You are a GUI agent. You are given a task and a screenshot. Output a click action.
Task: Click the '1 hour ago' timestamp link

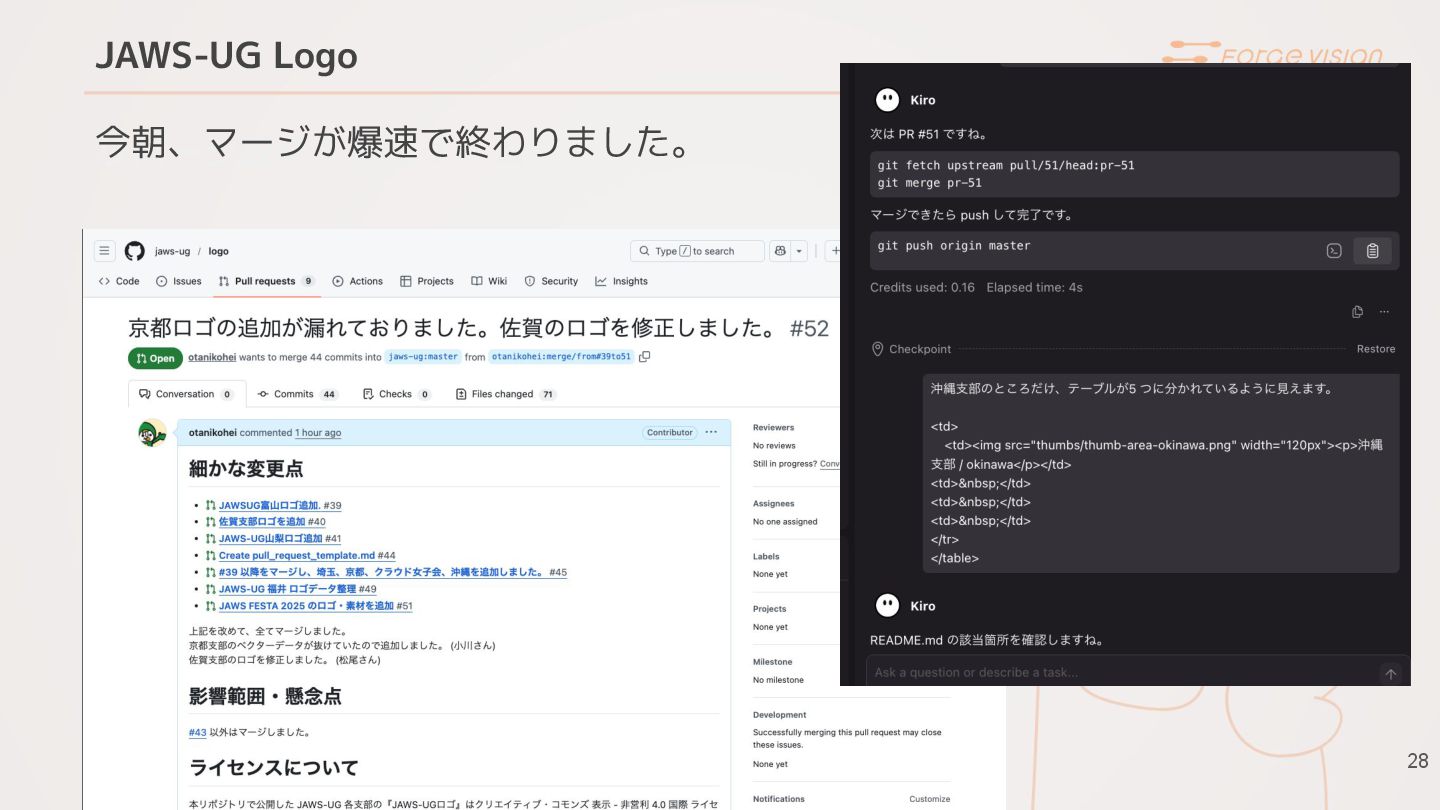click(x=318, y=433)
